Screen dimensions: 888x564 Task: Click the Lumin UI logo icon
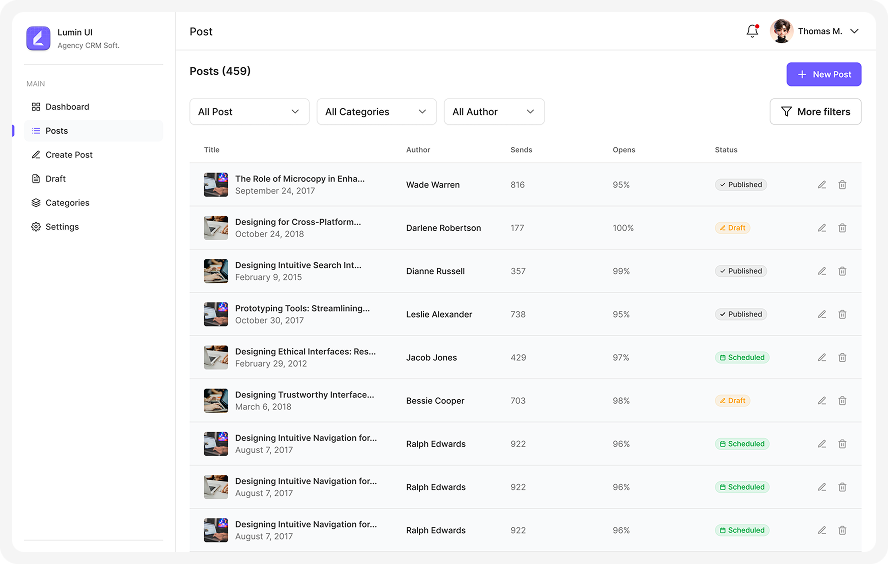tap(38, 39)
